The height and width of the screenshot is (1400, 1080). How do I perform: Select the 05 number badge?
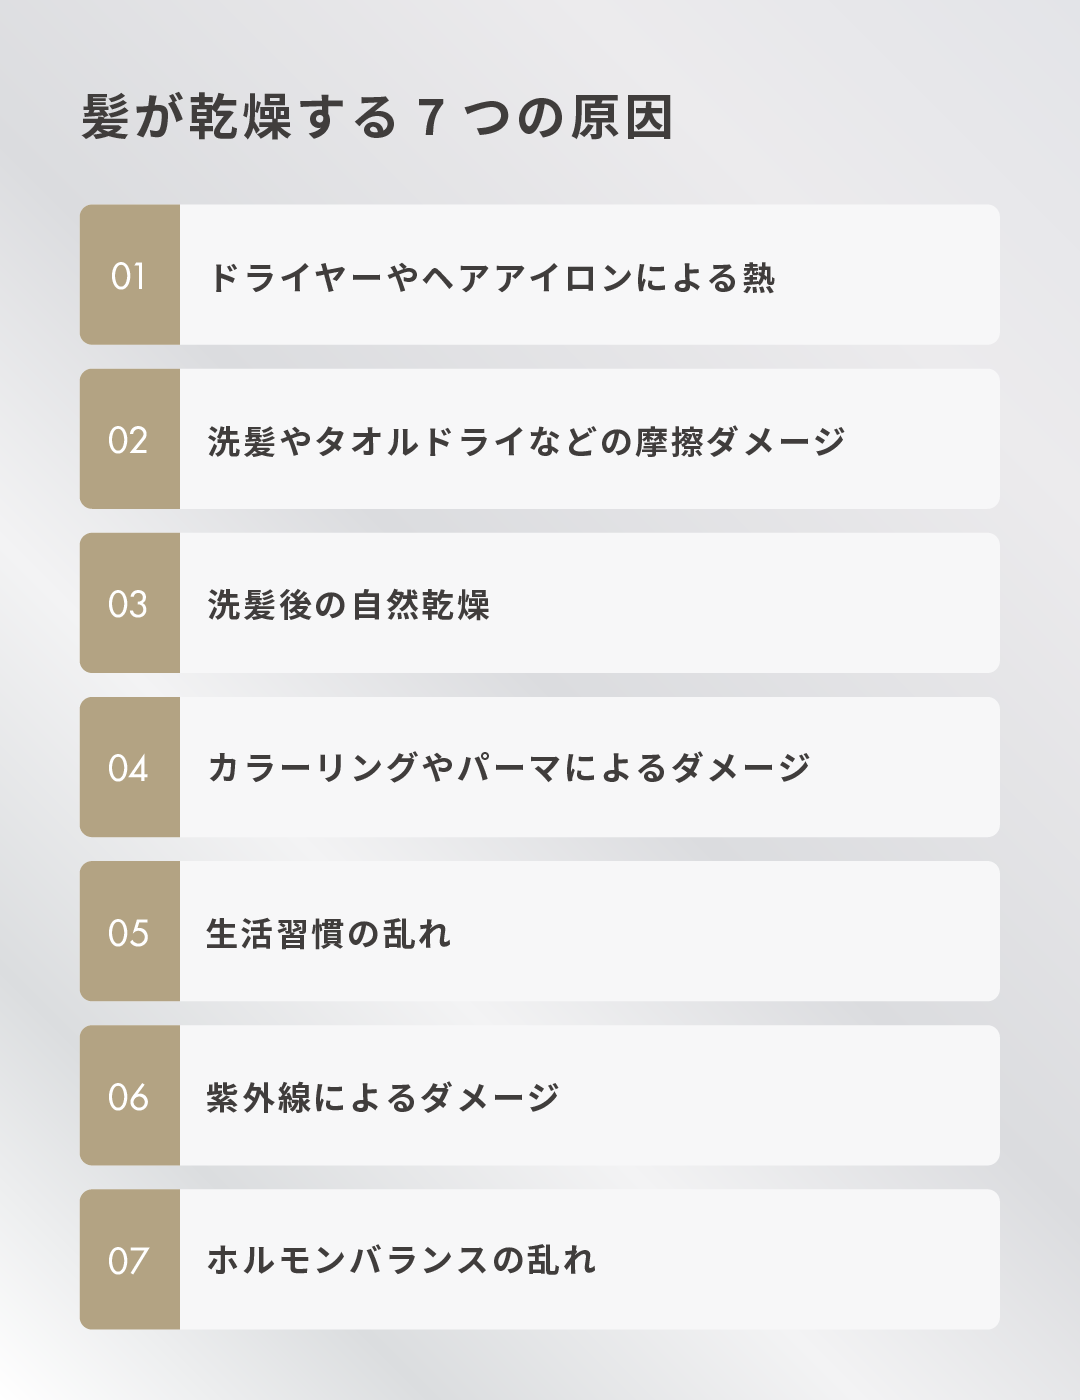130,931
